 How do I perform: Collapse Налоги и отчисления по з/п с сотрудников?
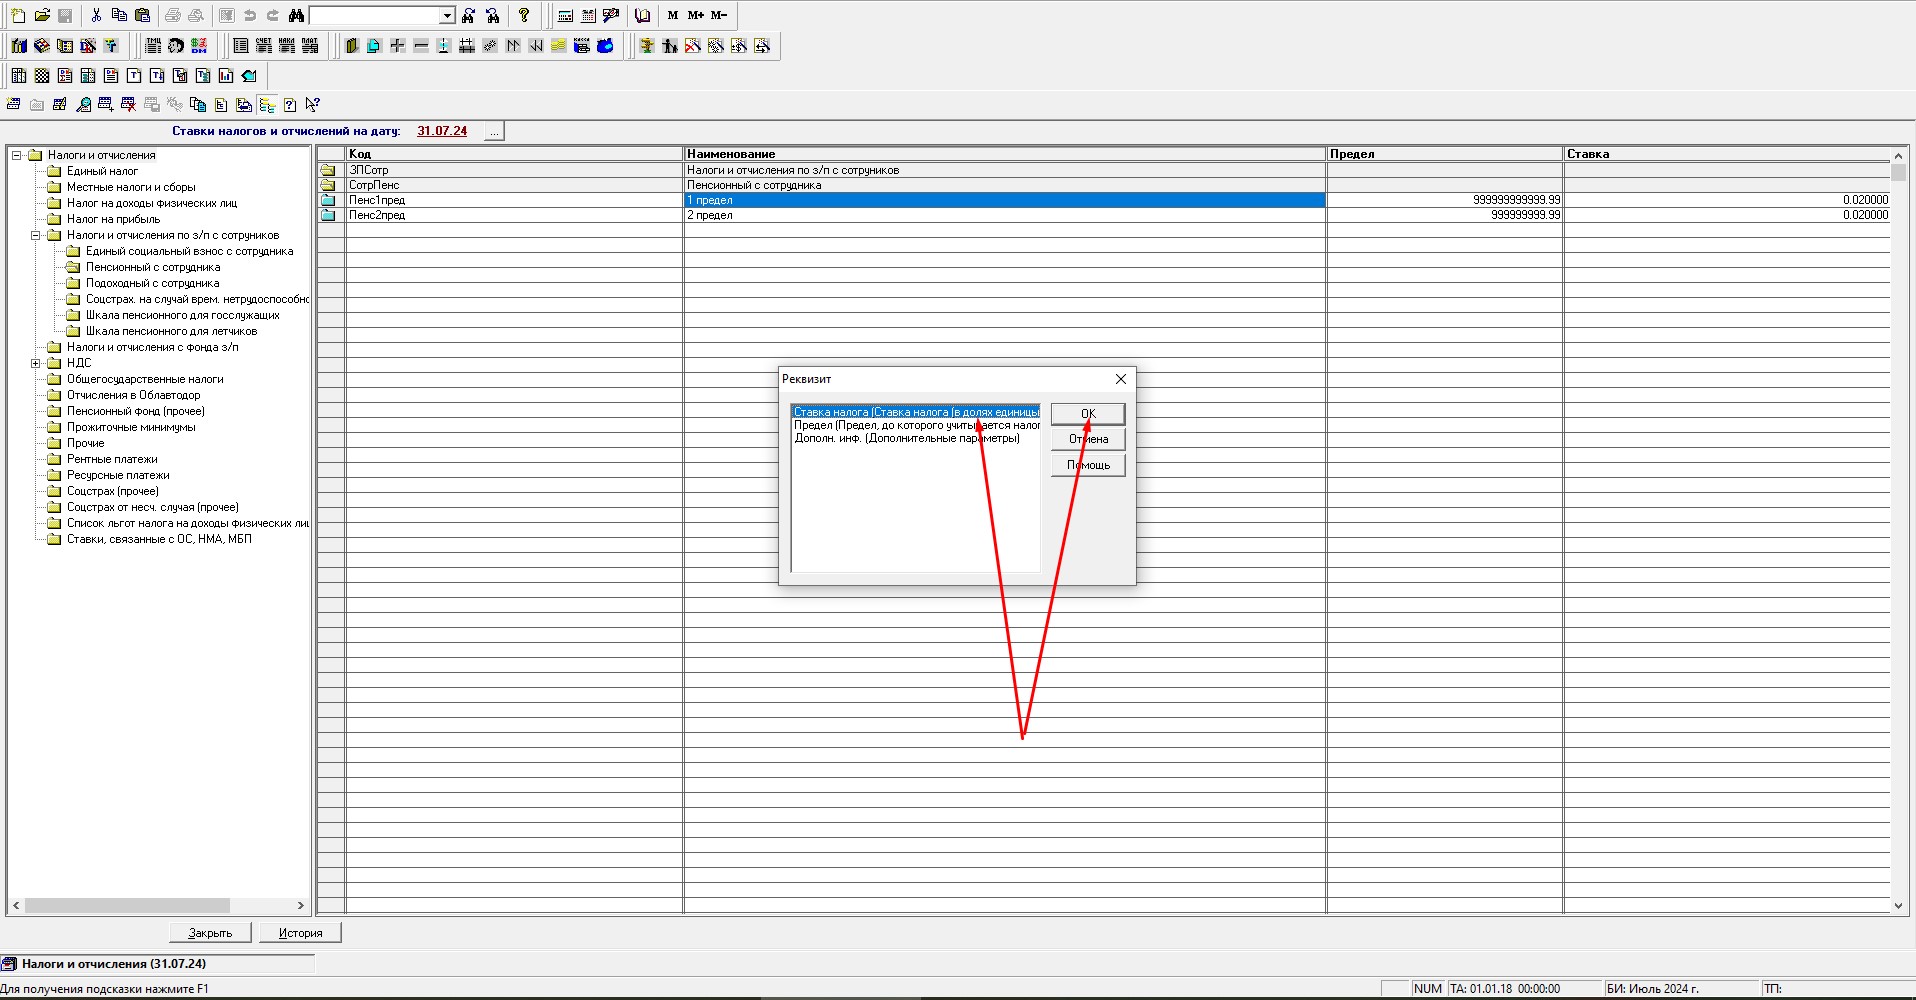(x=35, y=235)
